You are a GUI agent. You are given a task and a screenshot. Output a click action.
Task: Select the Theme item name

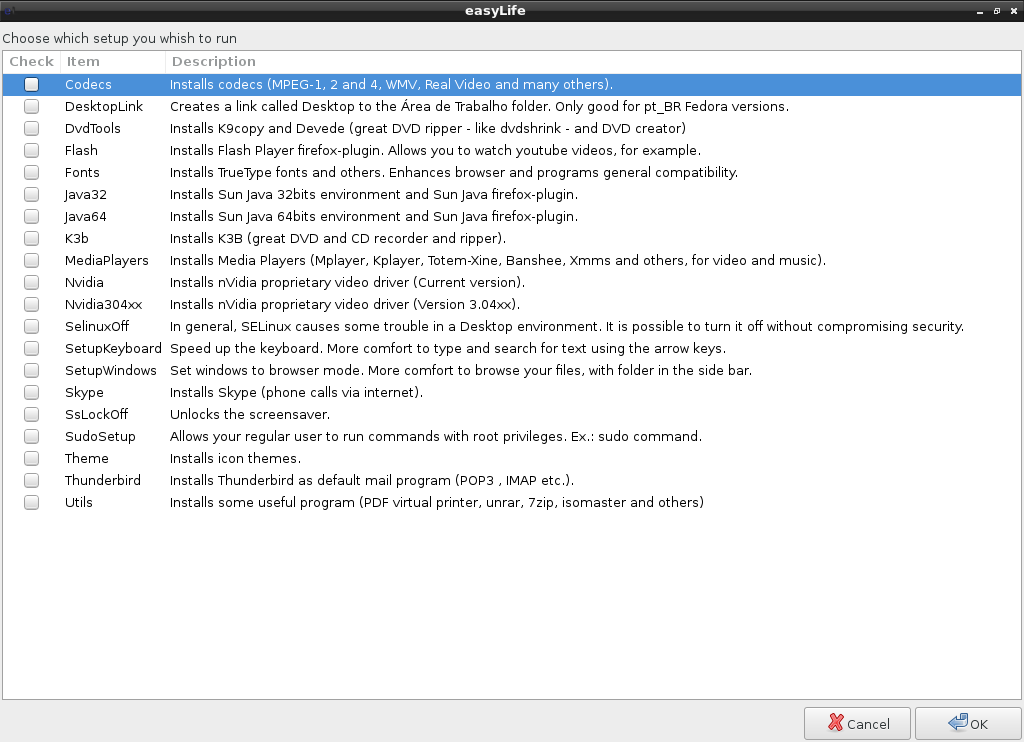(86, 459)
